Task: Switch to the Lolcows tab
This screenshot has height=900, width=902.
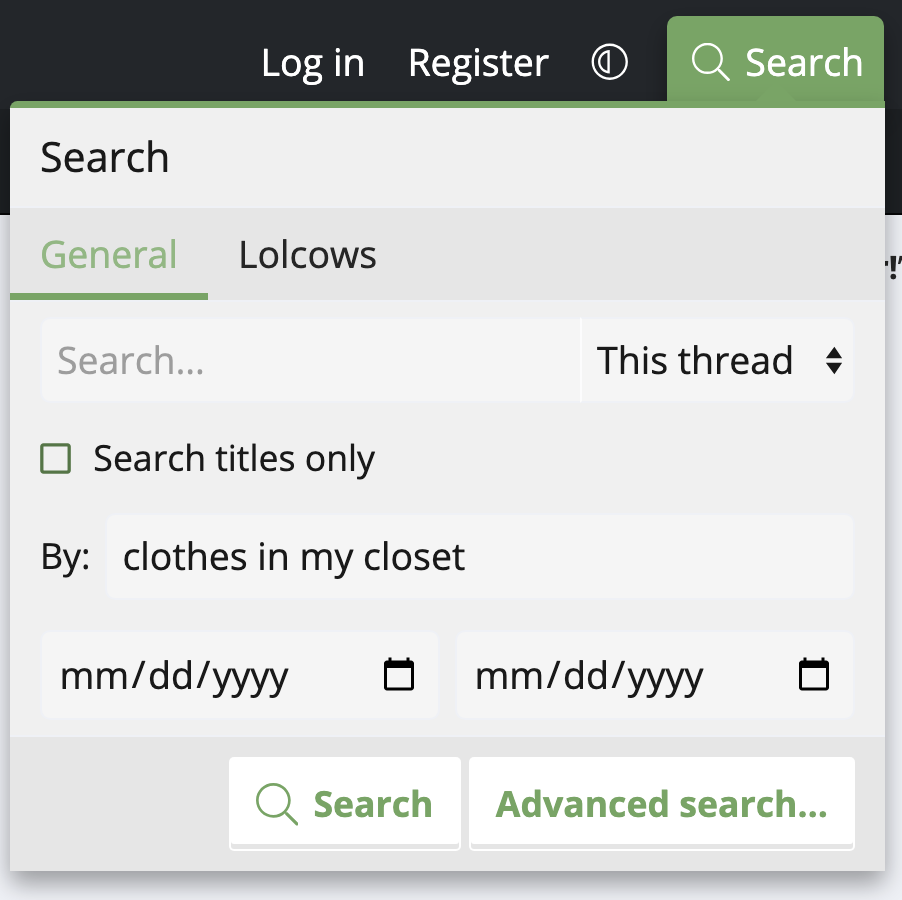Action: tap(307, 255)
